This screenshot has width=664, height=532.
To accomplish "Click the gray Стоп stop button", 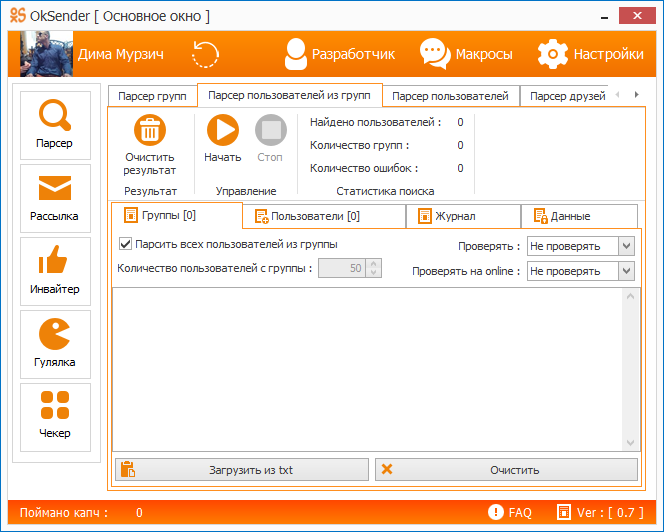I will click(x=271, y=130).
